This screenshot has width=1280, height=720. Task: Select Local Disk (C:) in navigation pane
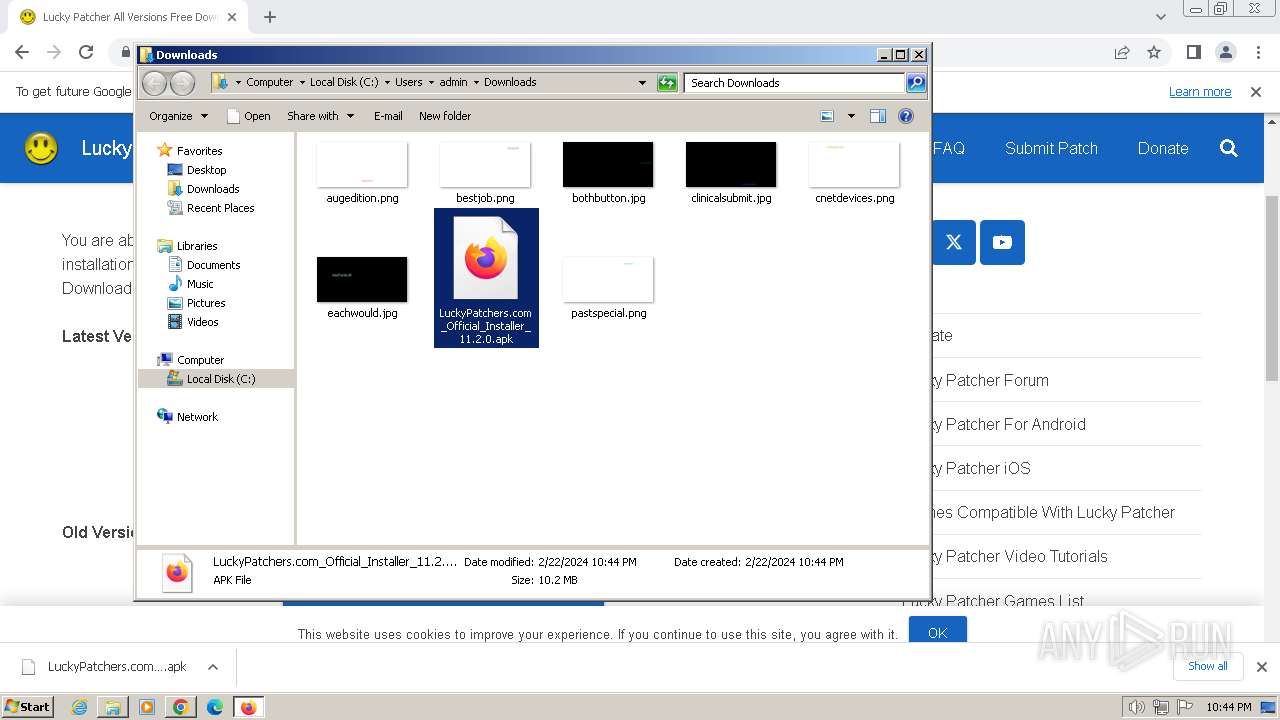pos(220,379)
